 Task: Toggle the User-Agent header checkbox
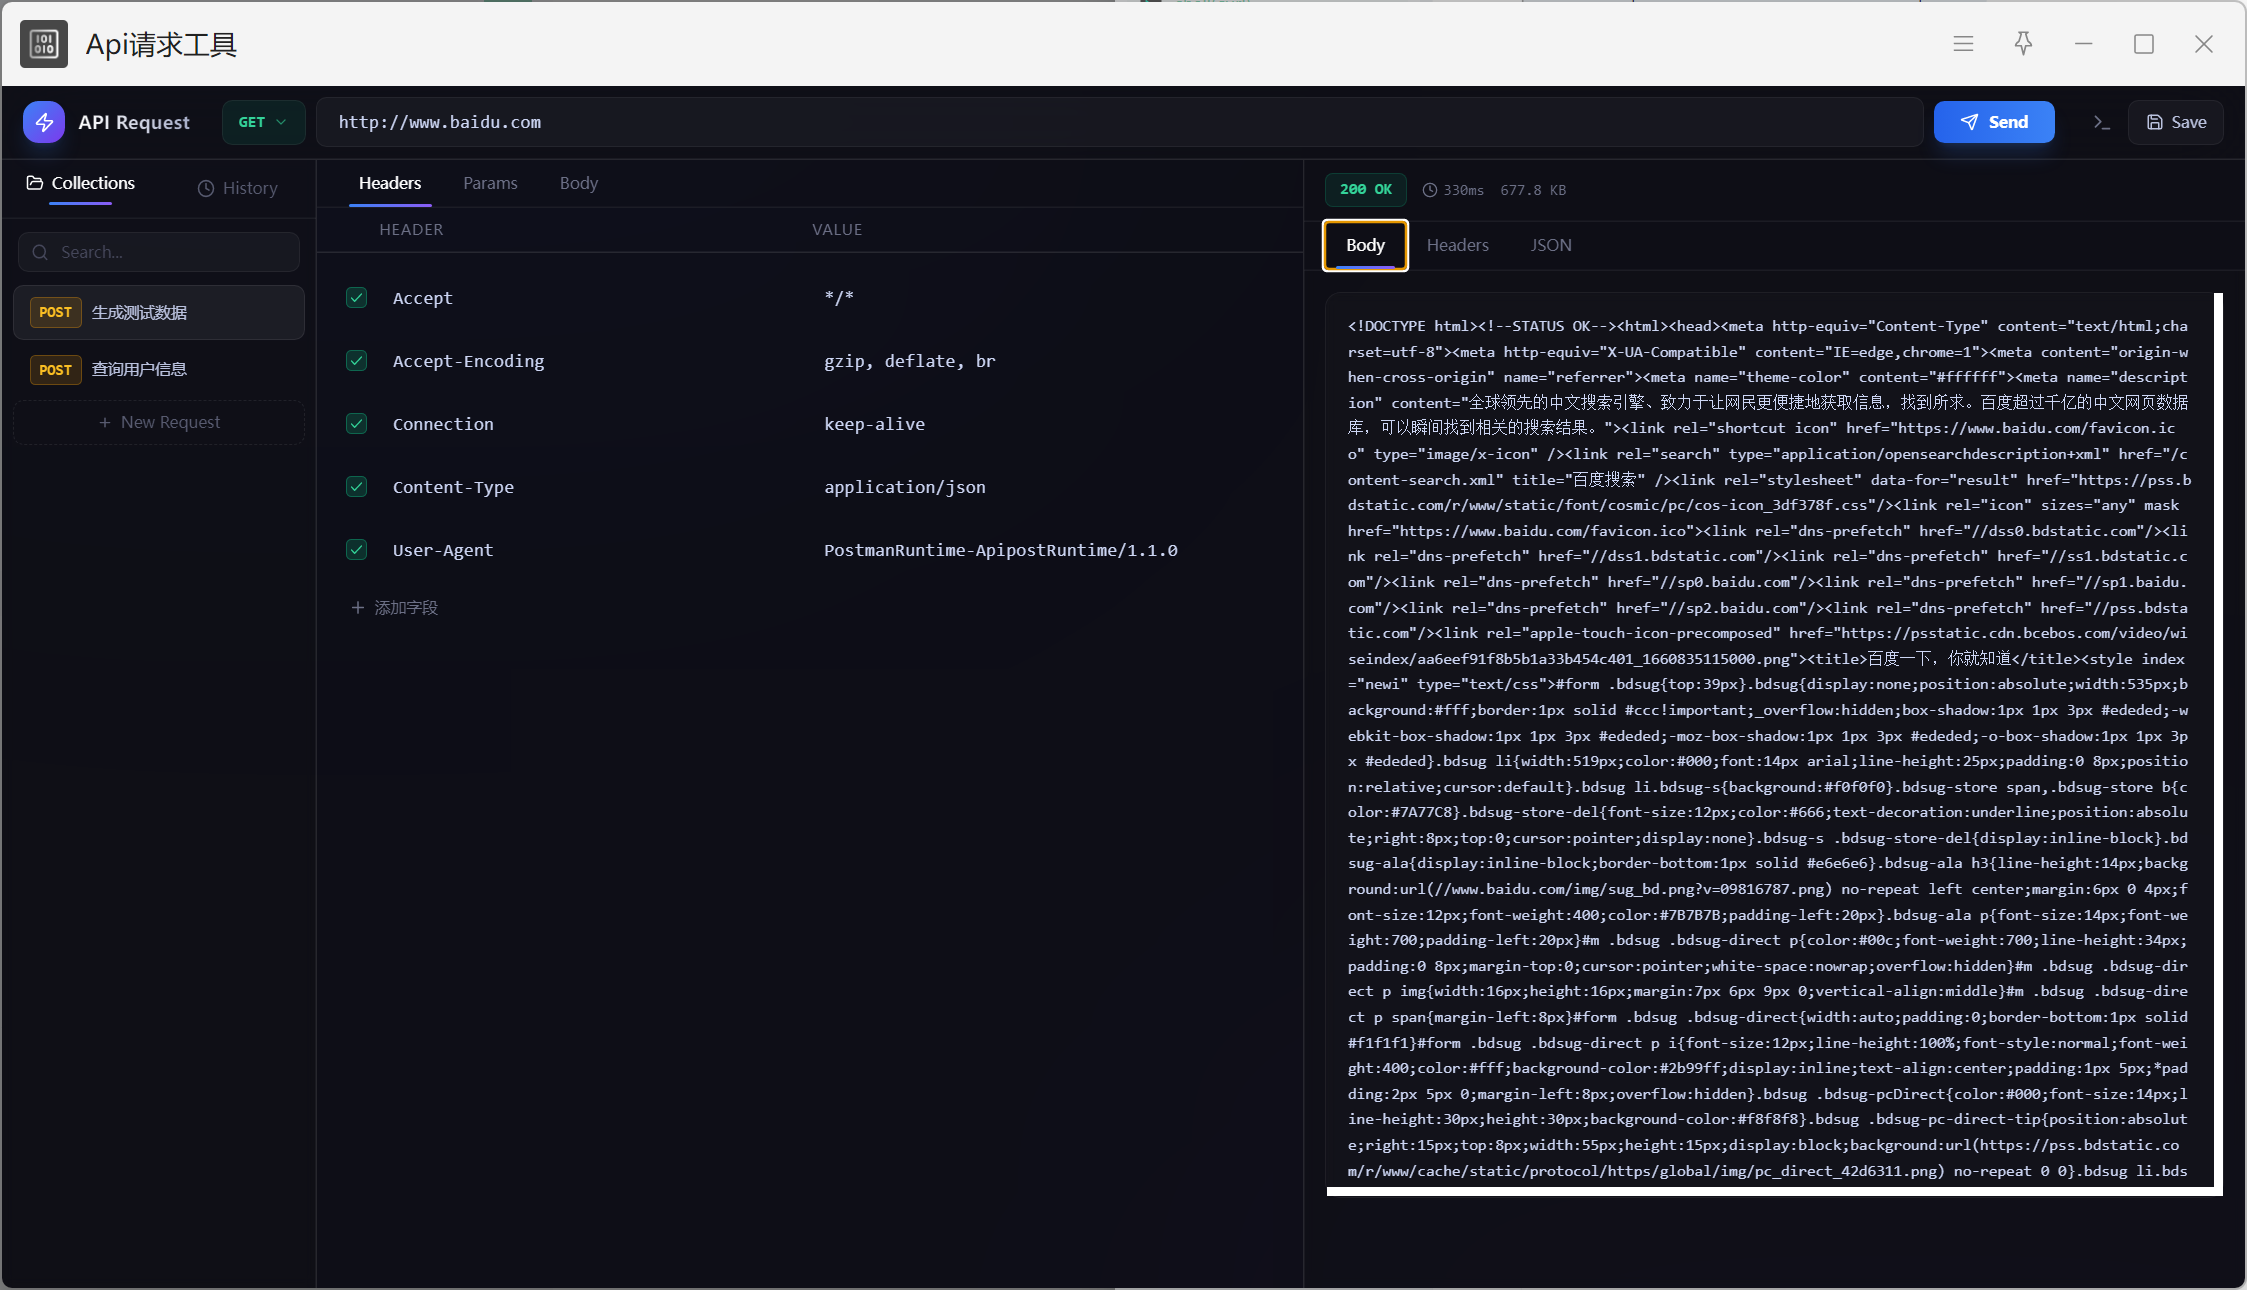[x=357, y=550]
